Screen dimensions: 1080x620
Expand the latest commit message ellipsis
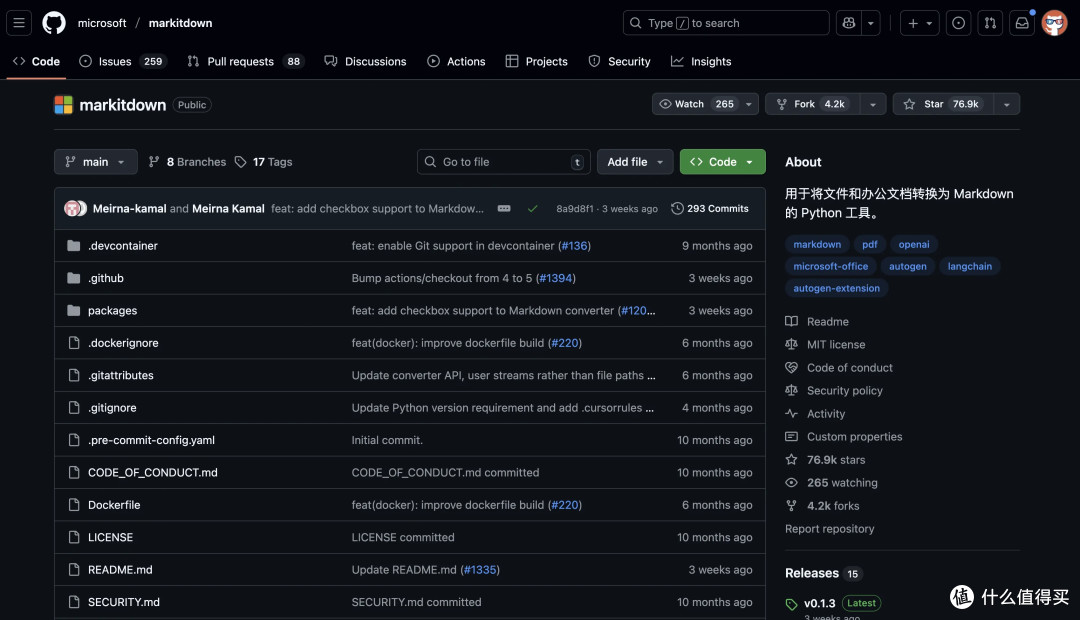tap(504, 209)
